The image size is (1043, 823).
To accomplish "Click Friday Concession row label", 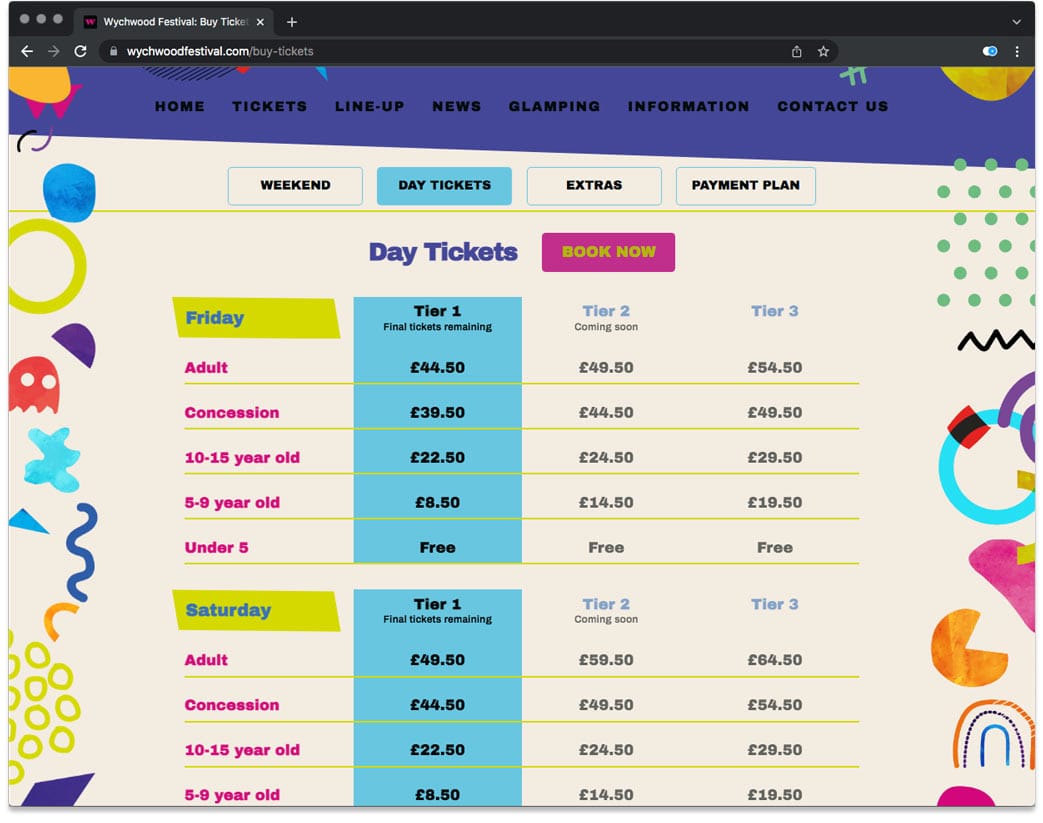I will tap(231, 412).
